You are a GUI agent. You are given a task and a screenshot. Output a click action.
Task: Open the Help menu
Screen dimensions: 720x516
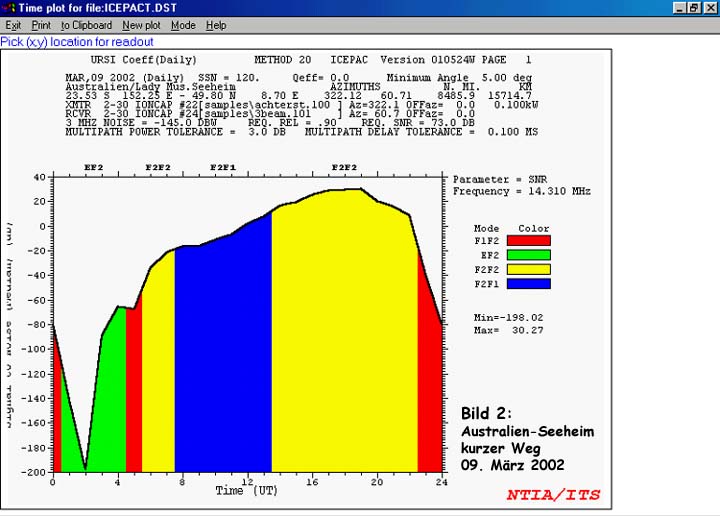click(216, 25)
